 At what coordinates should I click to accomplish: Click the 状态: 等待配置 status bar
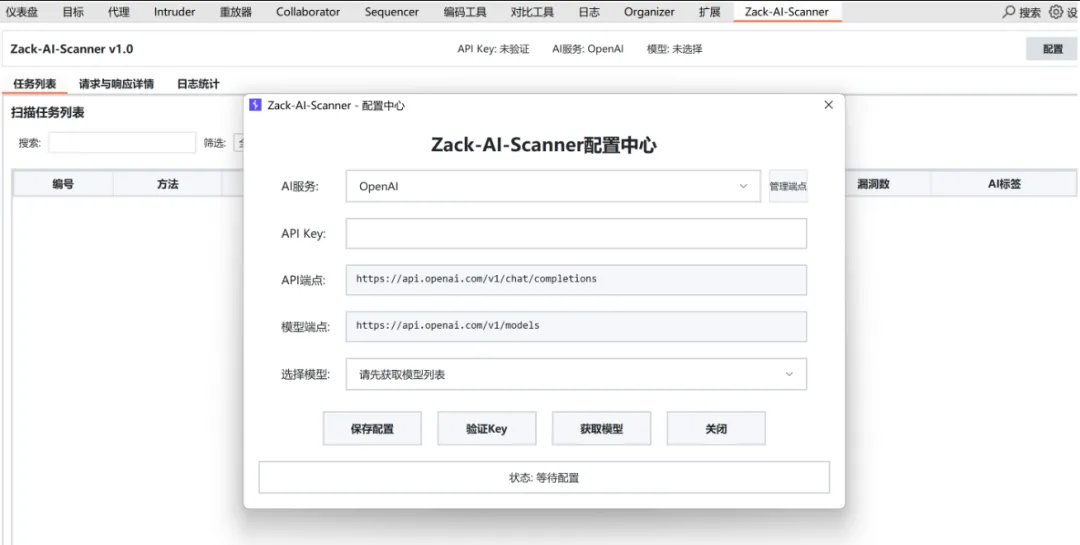[544, 477]
